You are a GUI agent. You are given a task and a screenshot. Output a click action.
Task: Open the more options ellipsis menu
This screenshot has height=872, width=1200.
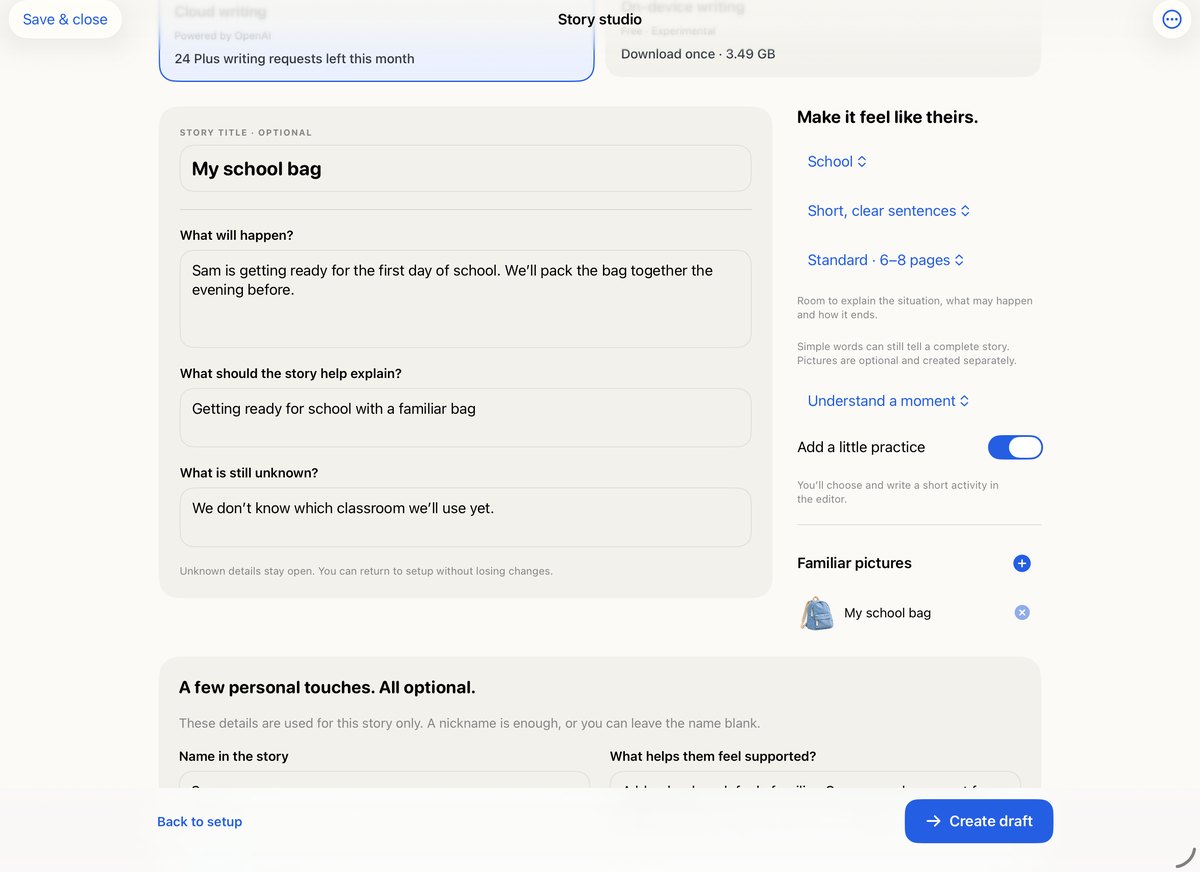coord(1172,19)
